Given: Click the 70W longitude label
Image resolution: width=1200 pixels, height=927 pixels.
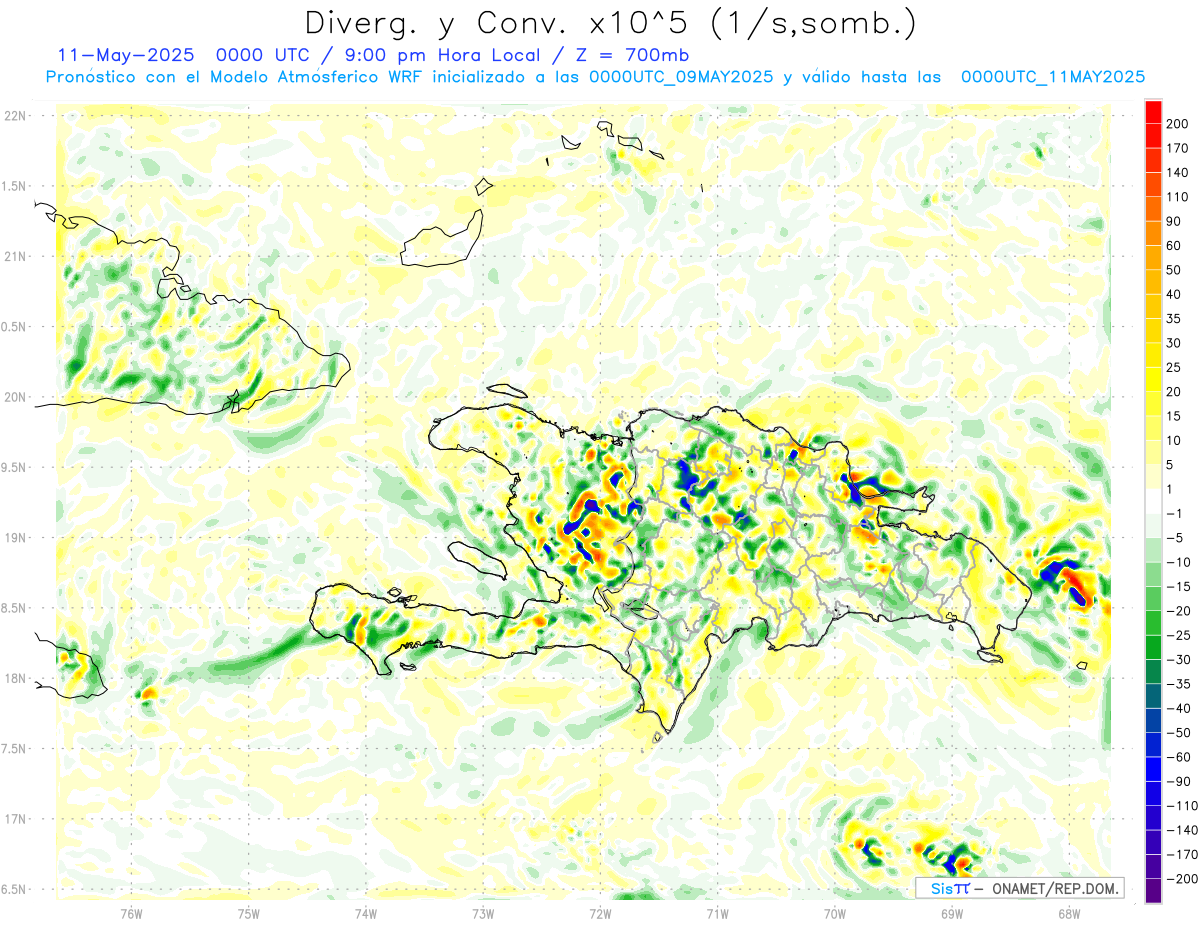Looking at the screenshot, I should coord(835,912).
